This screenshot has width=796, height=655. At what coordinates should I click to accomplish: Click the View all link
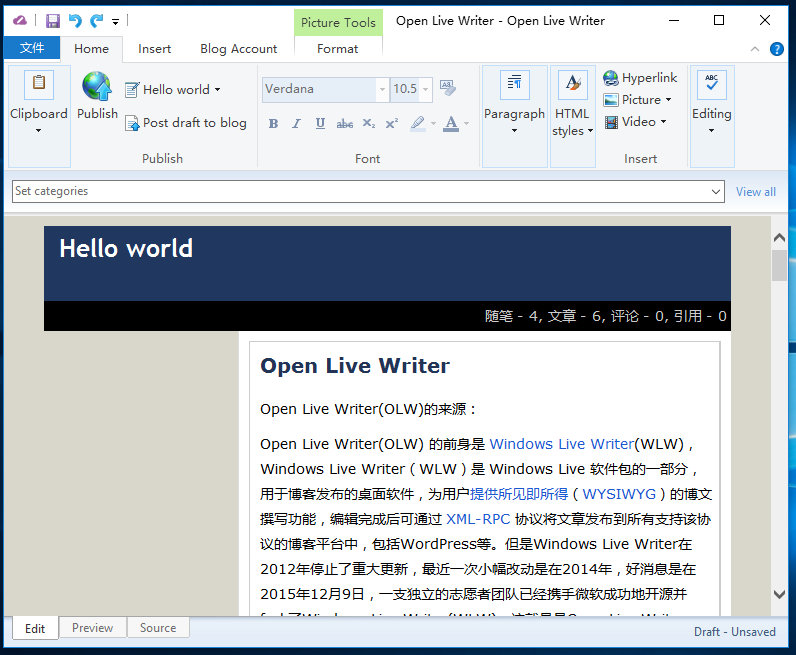756,192
